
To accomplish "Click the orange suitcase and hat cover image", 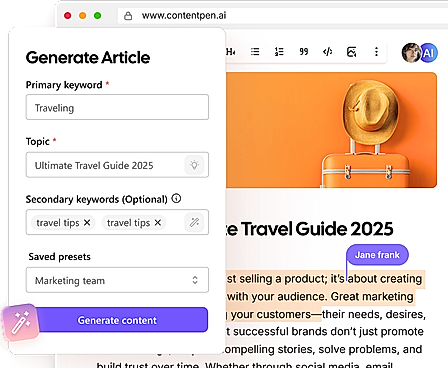I will (x=332, y=130).
